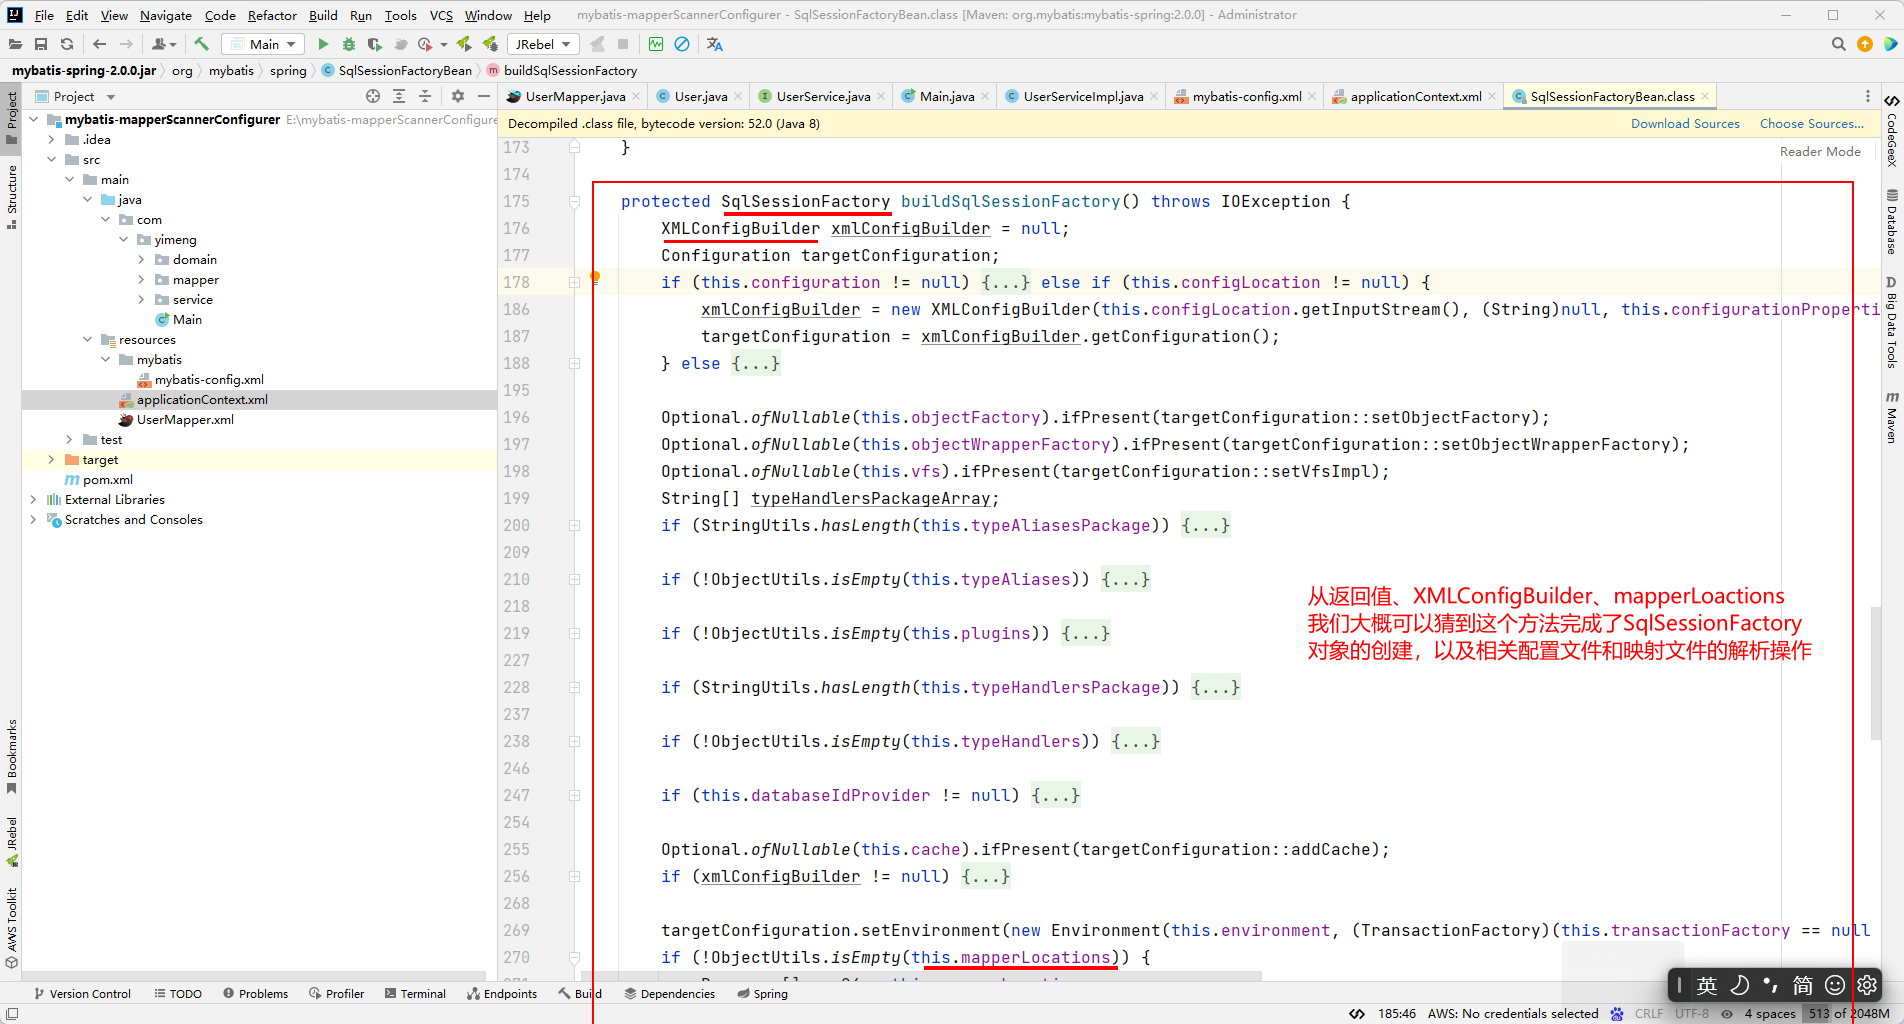This screenshot has height=1024, width=1904.
Task: Open the JRebel configuration dropdown
Action: click(x=543, y=44)
